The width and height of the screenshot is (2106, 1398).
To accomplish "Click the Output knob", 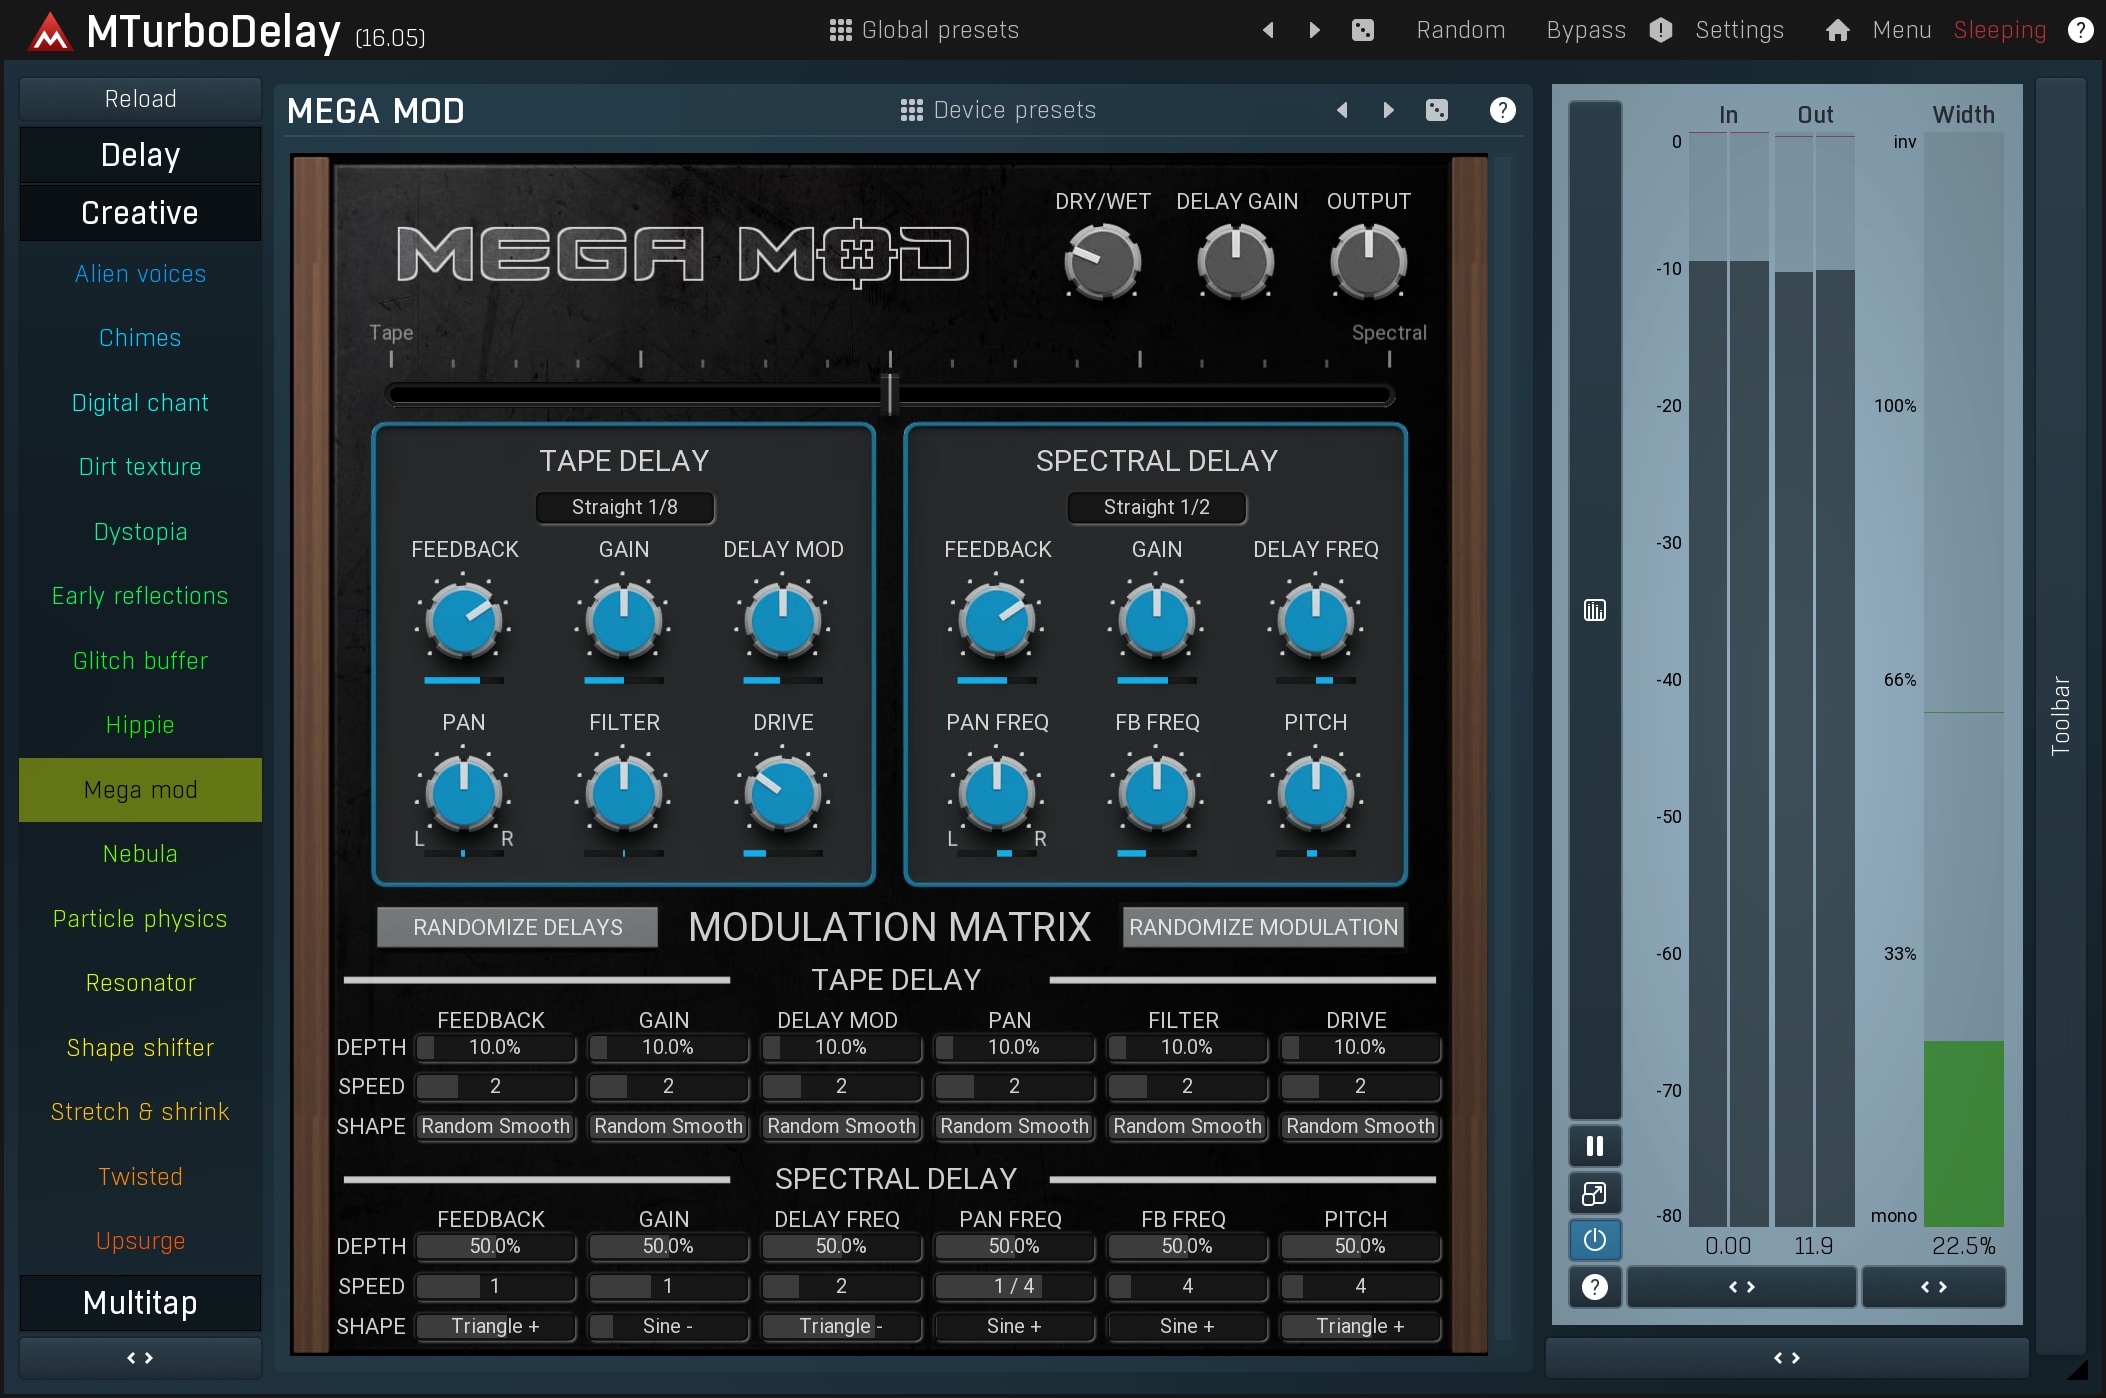I will (1369, 262).
